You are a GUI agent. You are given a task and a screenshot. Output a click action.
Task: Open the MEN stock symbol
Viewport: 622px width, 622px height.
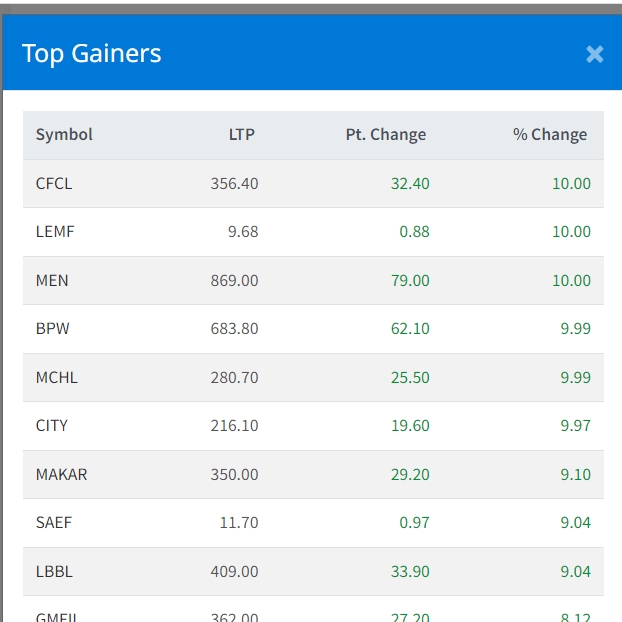click(x=52, y=280)
